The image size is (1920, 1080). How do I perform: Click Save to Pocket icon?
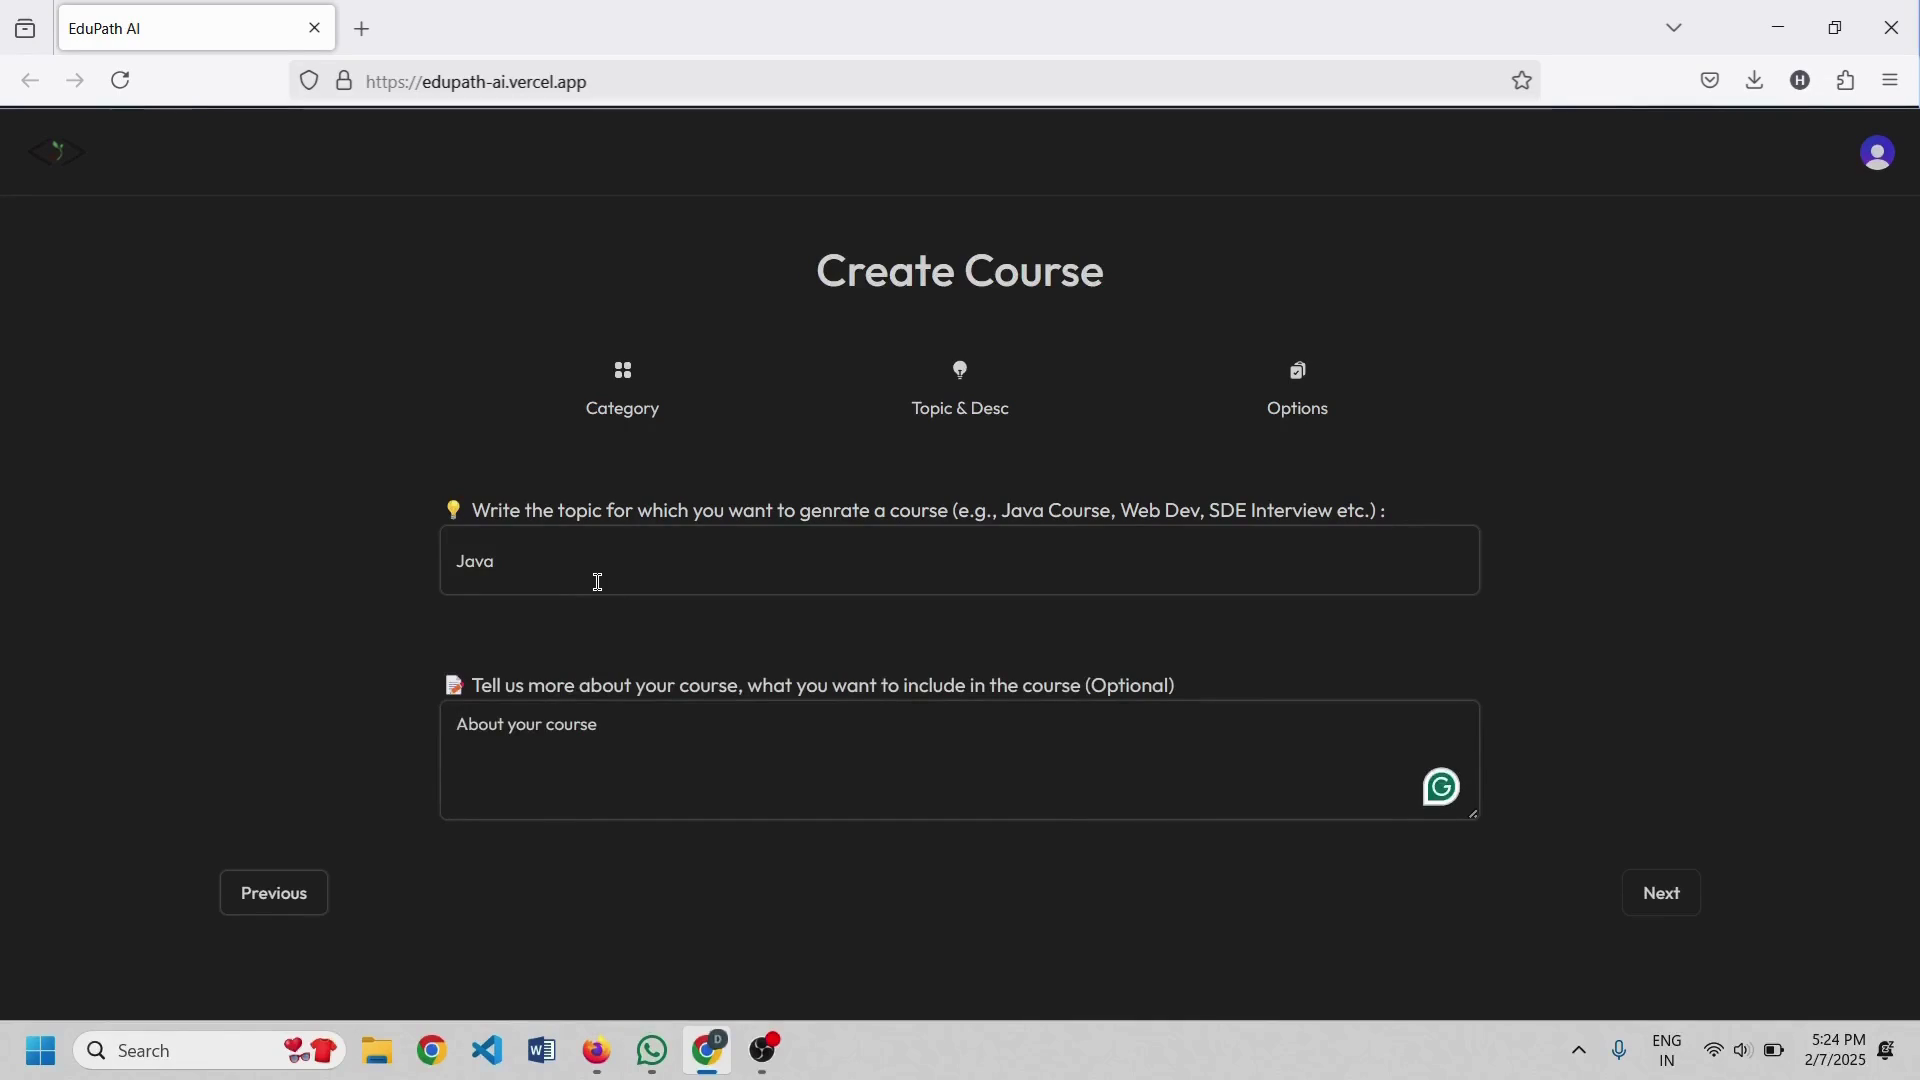point(1710,81)
